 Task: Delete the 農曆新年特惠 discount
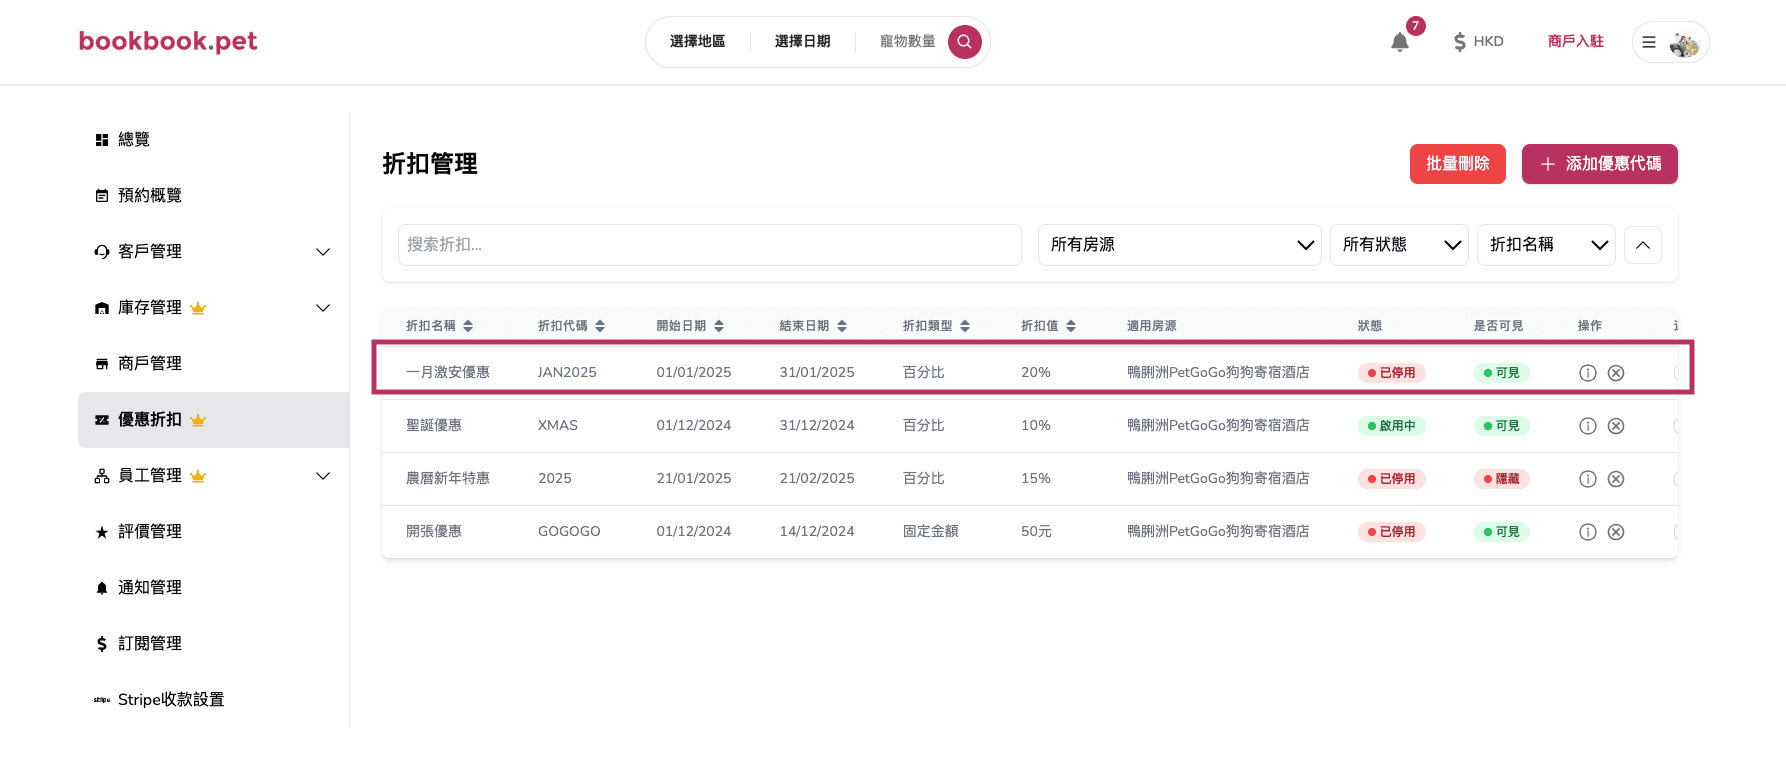[1616, 479]
